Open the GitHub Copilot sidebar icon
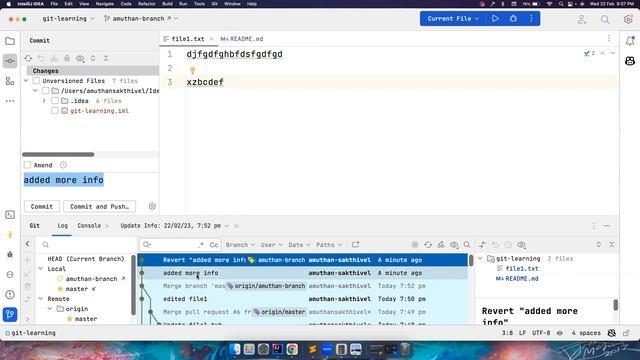 pyautogui.click(x=630, y=61)
